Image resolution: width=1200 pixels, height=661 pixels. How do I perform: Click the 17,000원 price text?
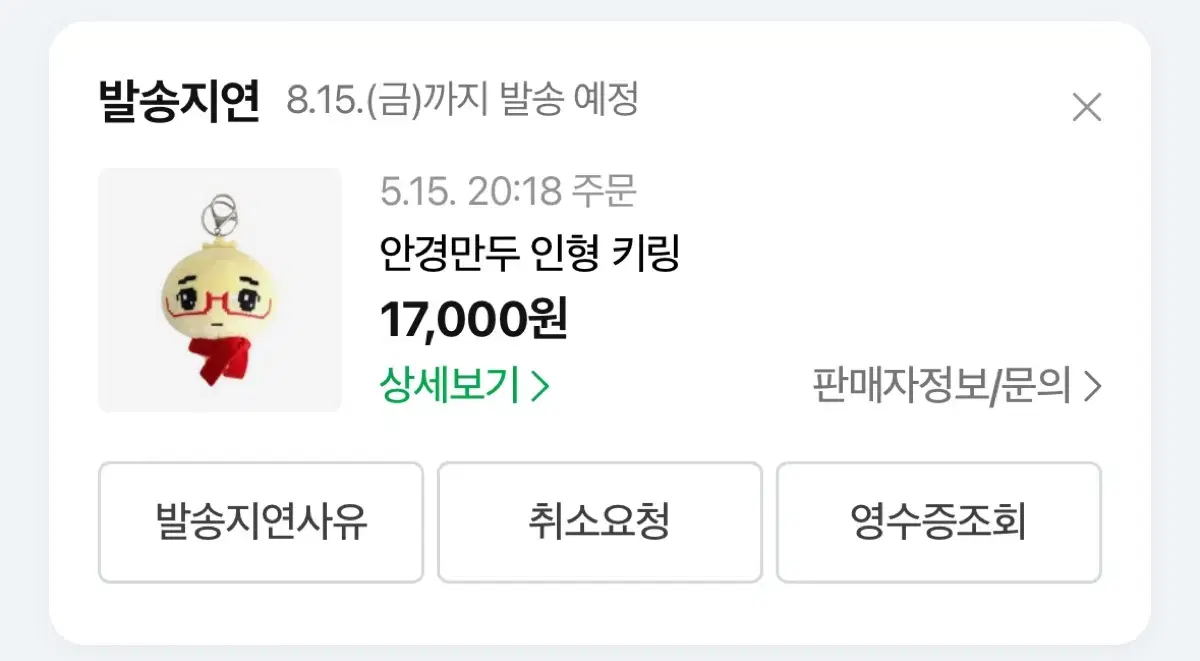[474, 320]
